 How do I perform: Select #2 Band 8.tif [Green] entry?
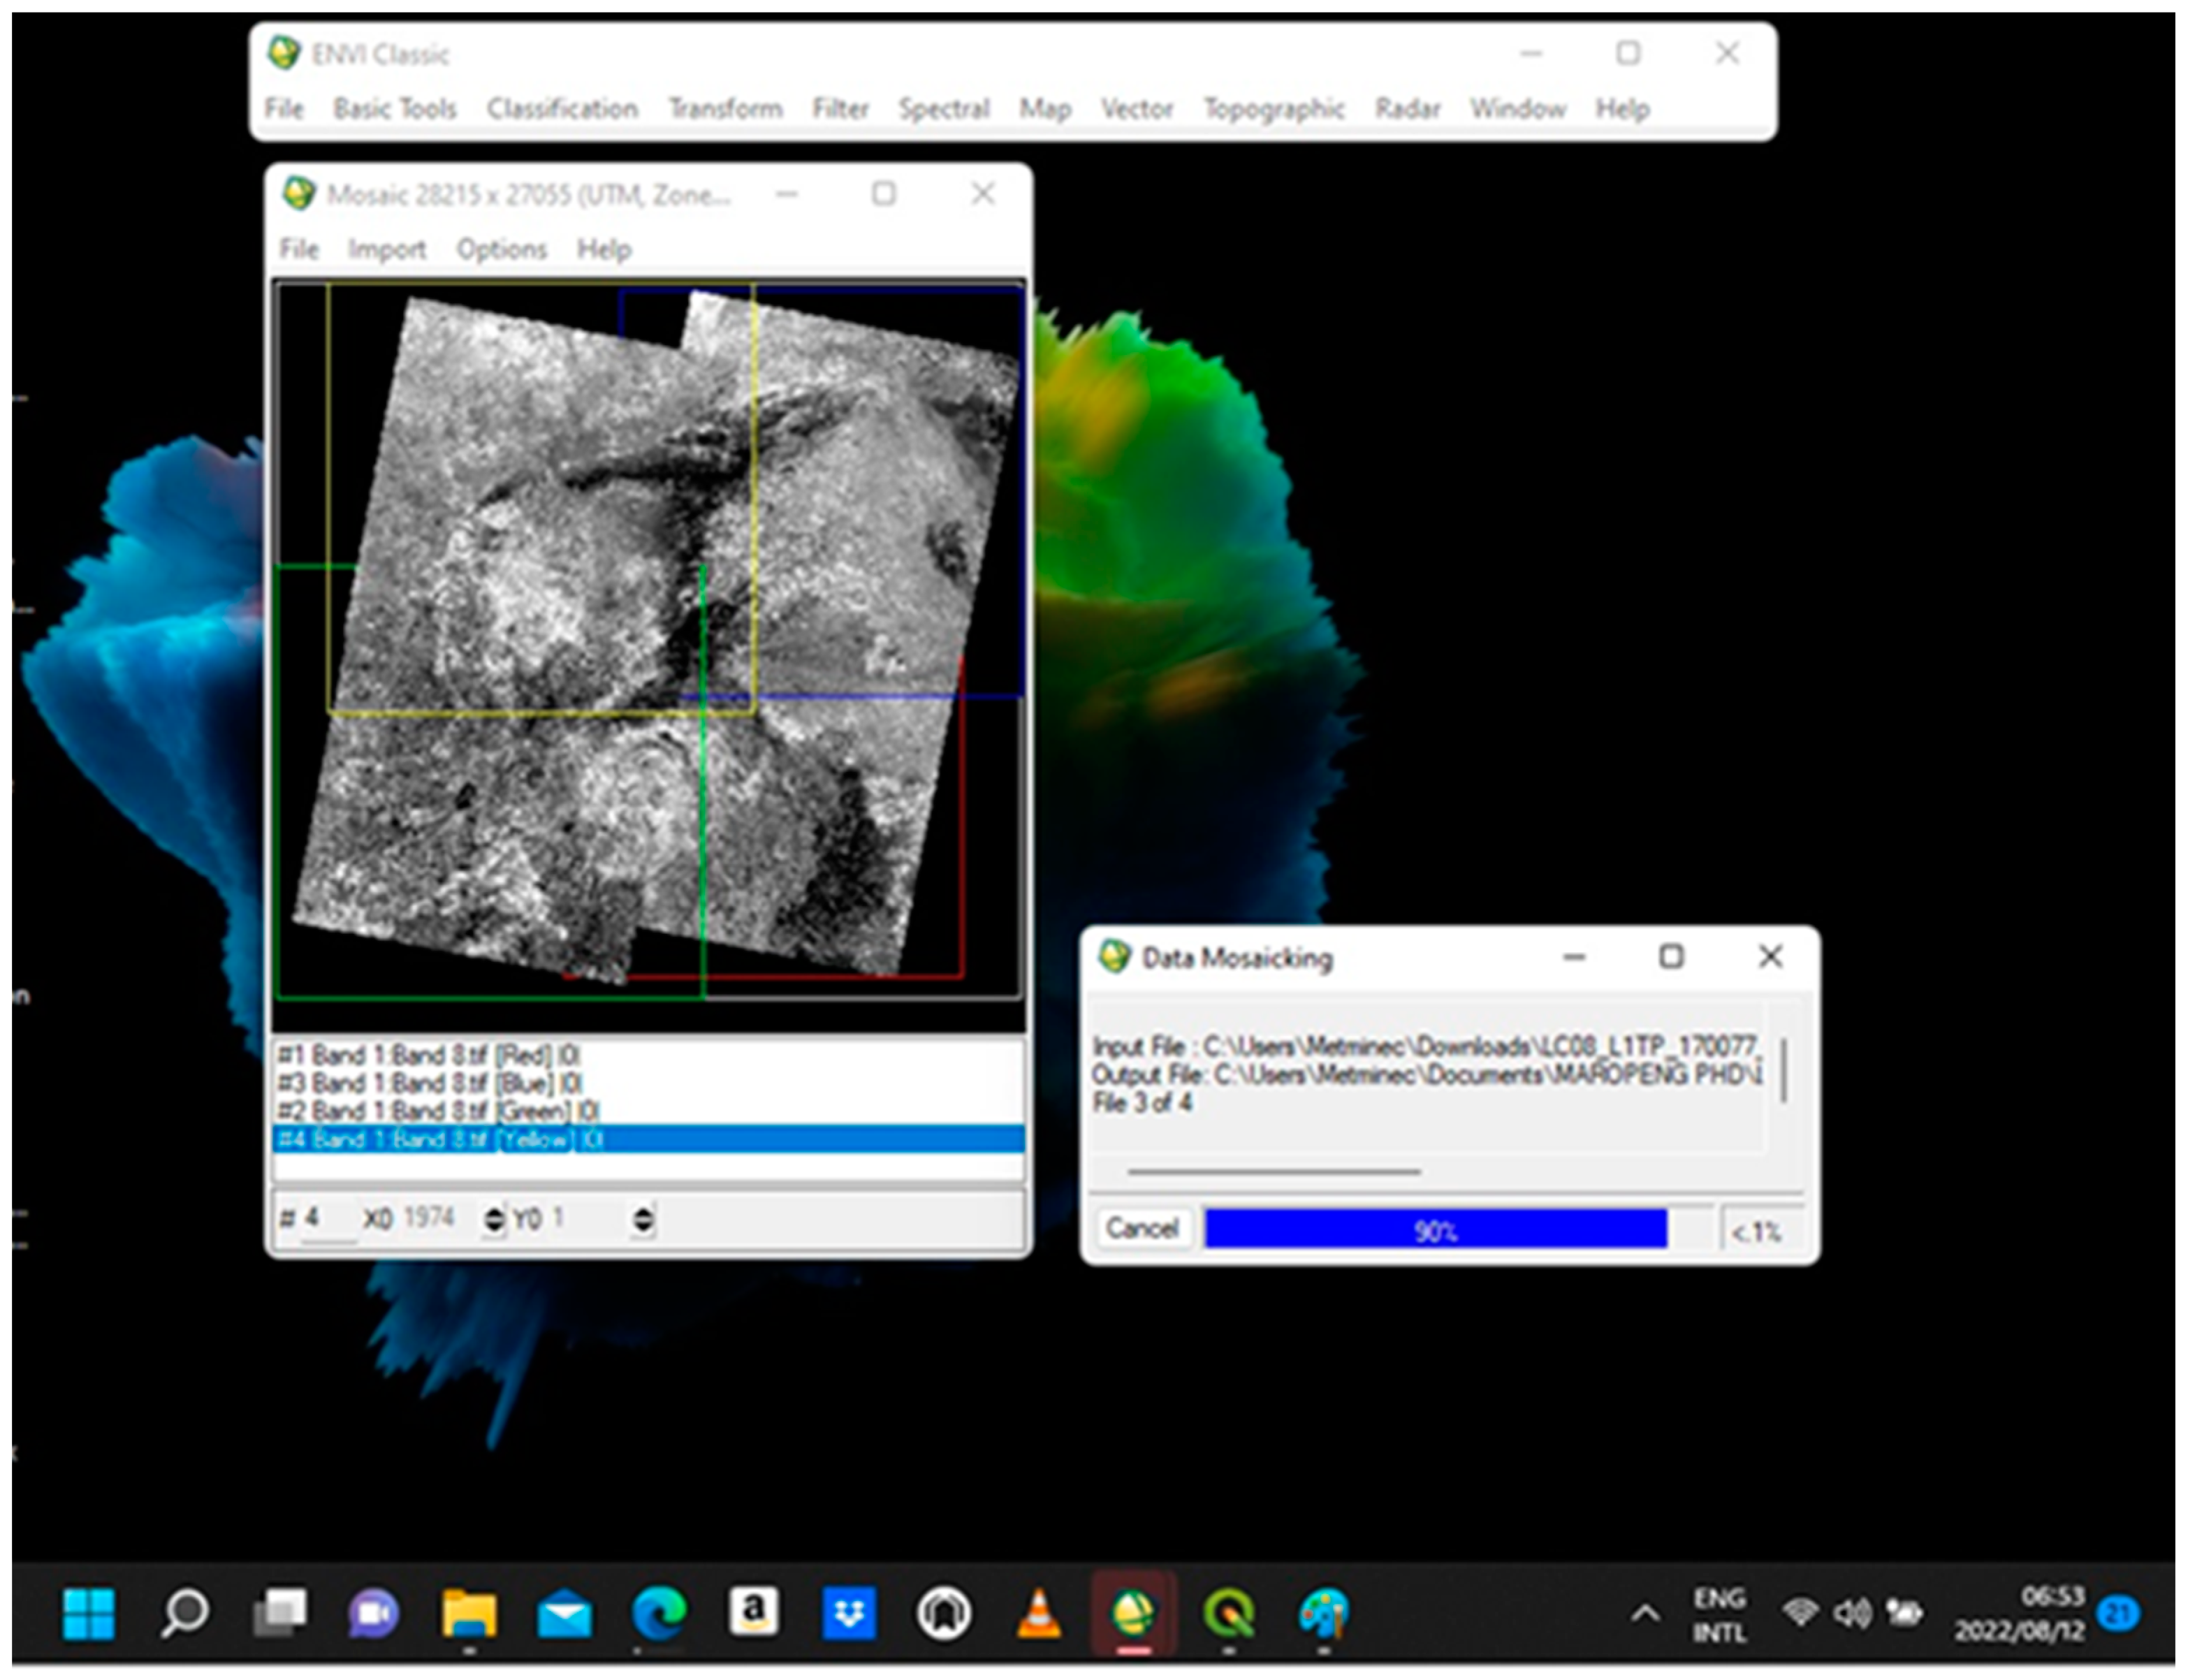click(x=438, y=1111)
